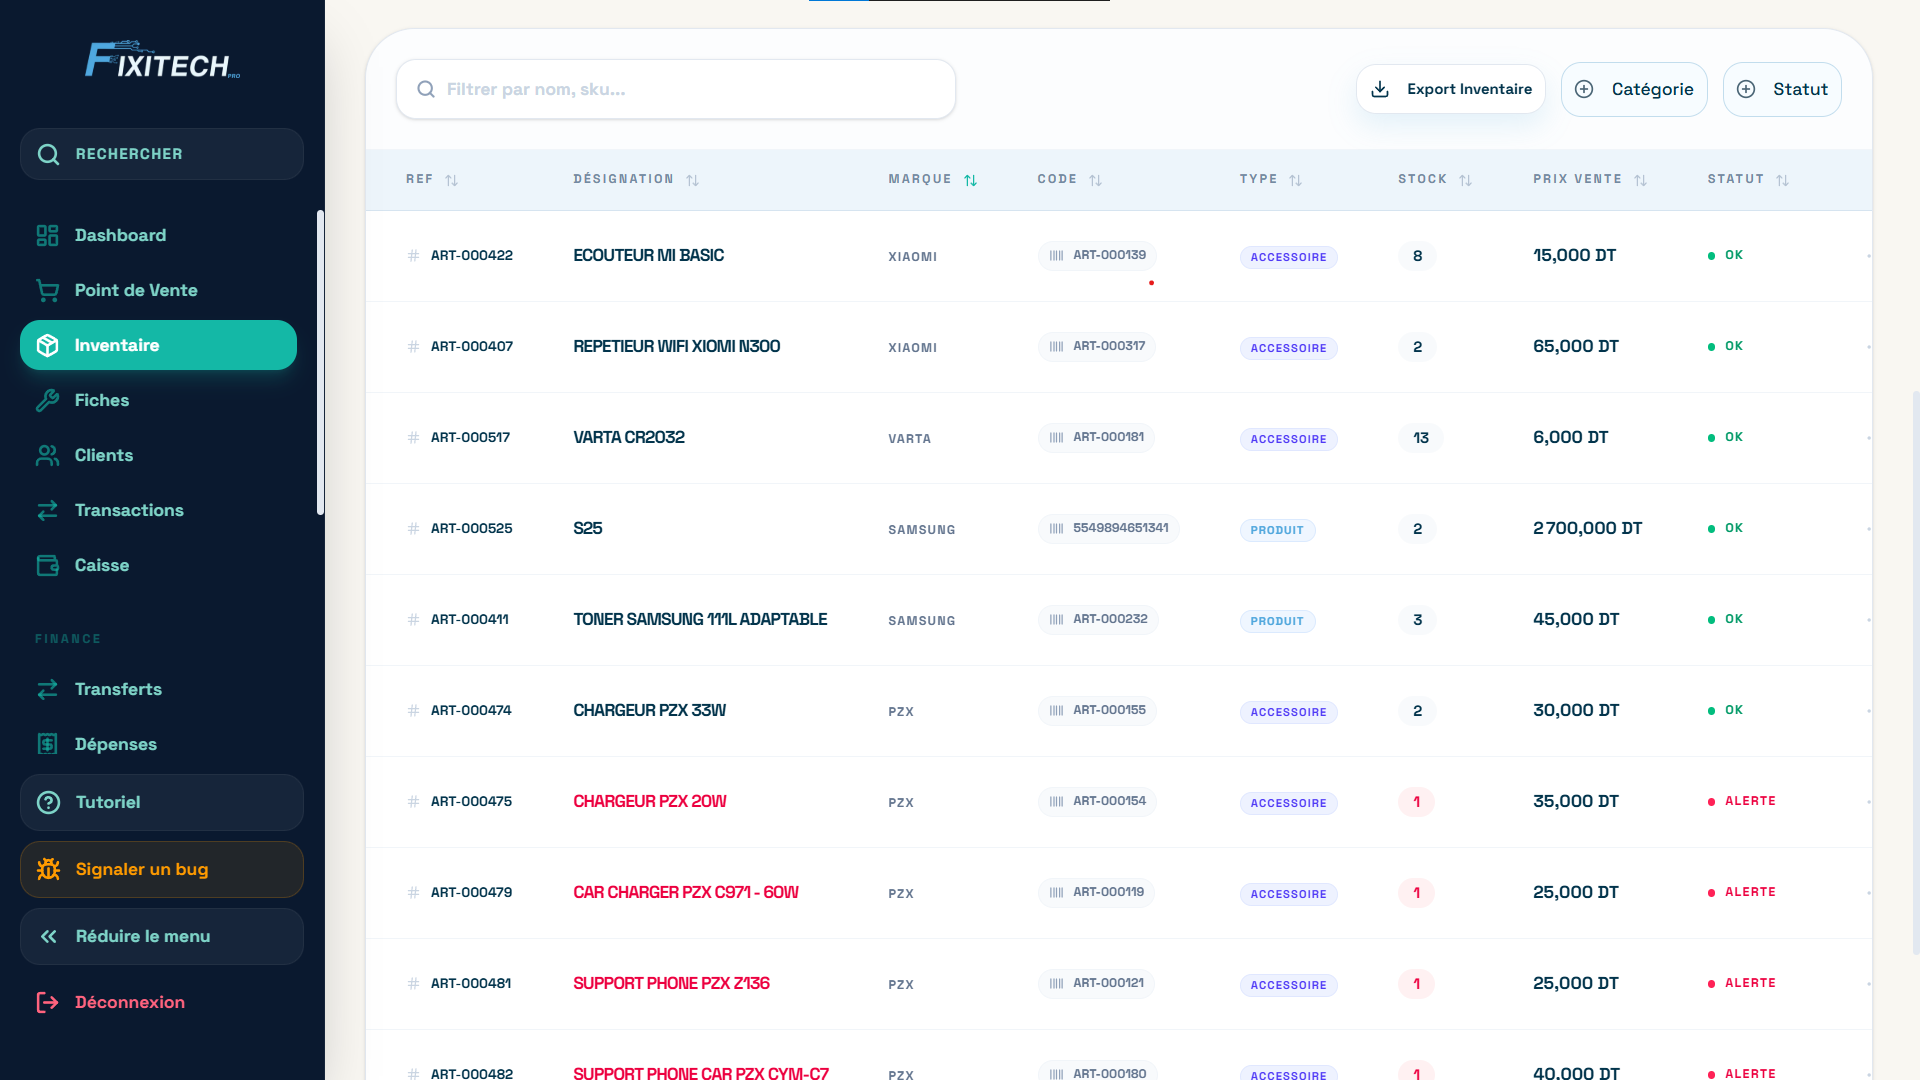This screenshot has height=1080, width=1920.
Task: Open the Dashboard page
Action: [x=159, y=235]
